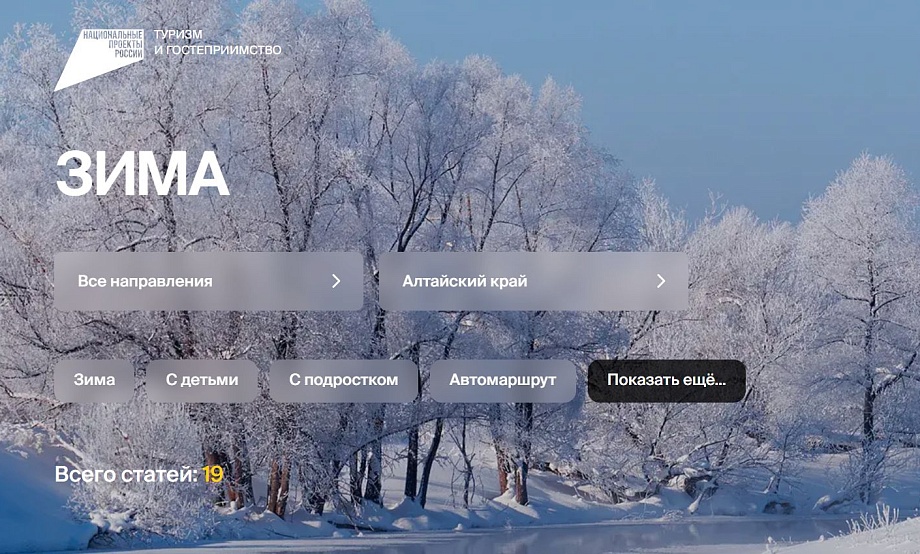The height and width of the screenshot is (554, 920).
Task: Toggle the 'С подростком' filter tag
Action: click(x=343, y=380)
